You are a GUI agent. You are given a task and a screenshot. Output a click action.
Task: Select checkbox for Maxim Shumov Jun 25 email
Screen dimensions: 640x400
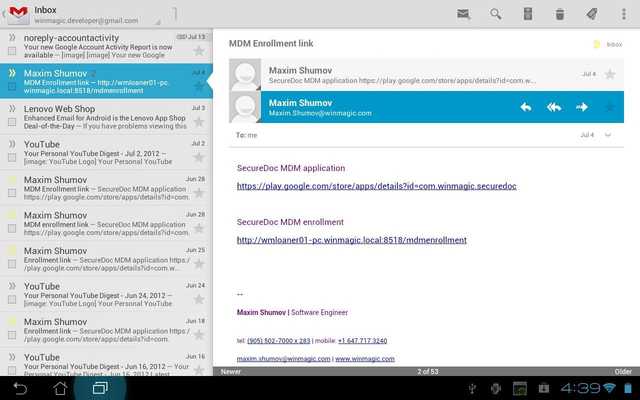(12, 264)
